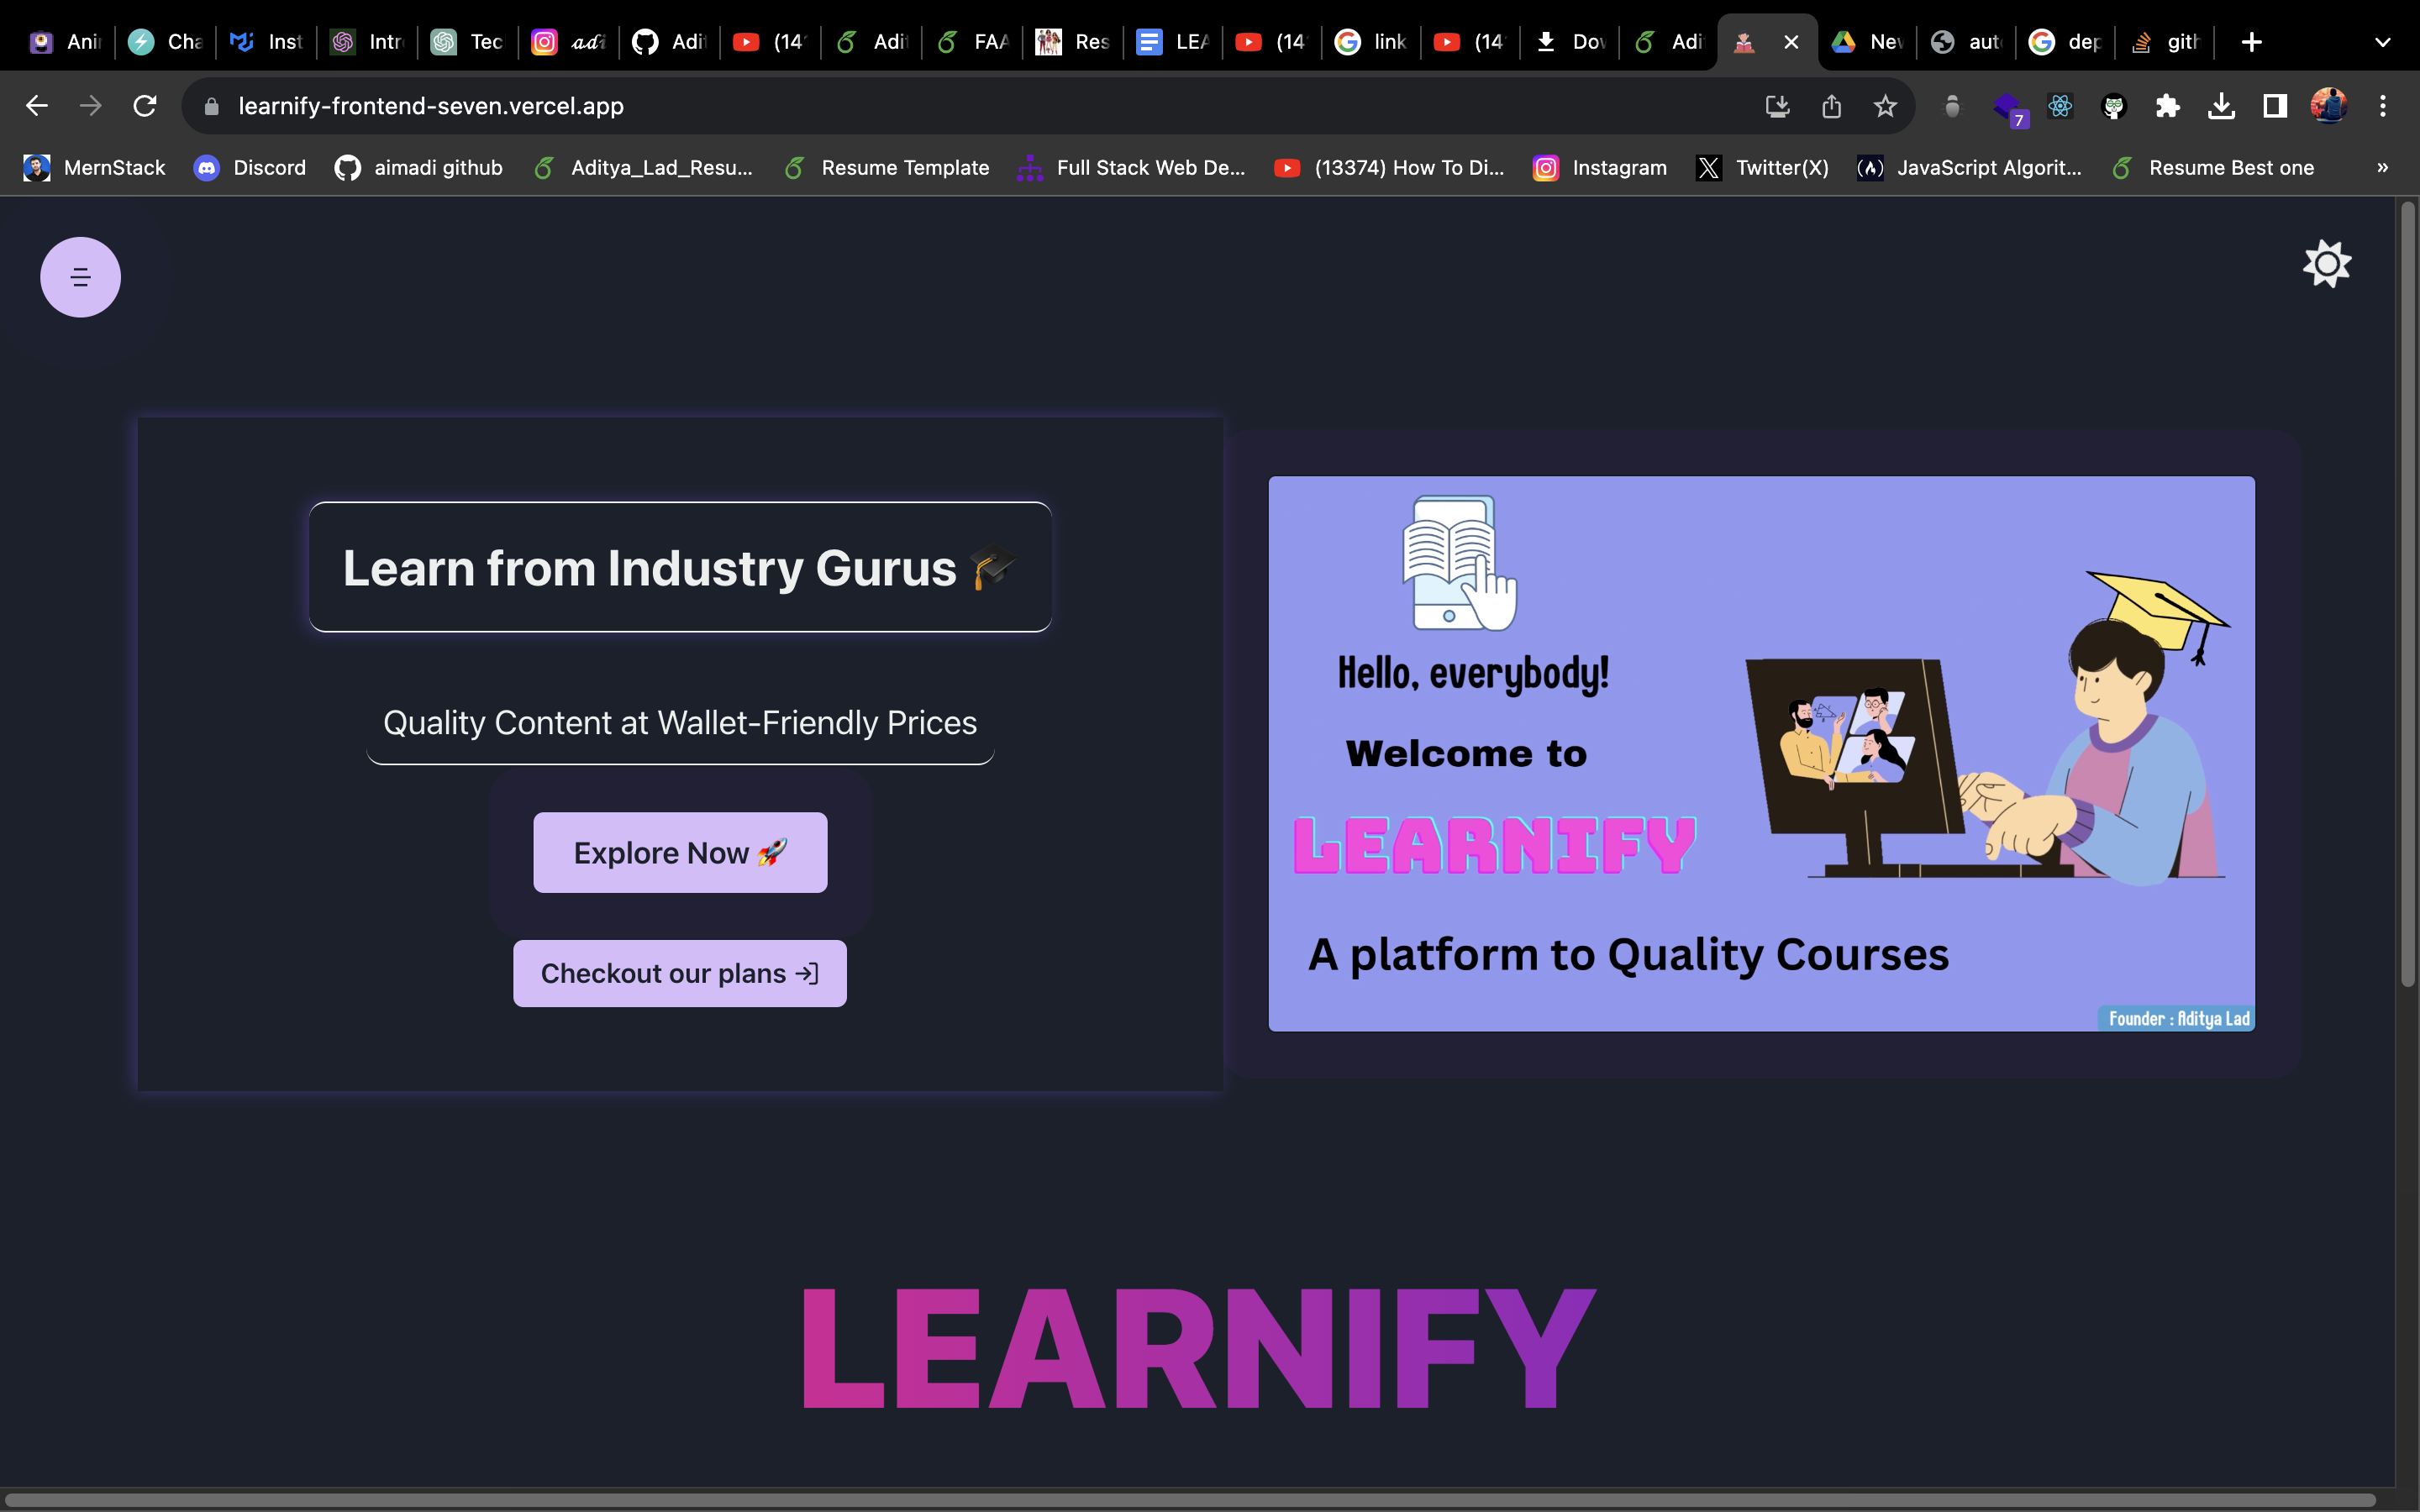Reload the current page
Screen dimensions: 2420x1512
(x=146, y=105)
